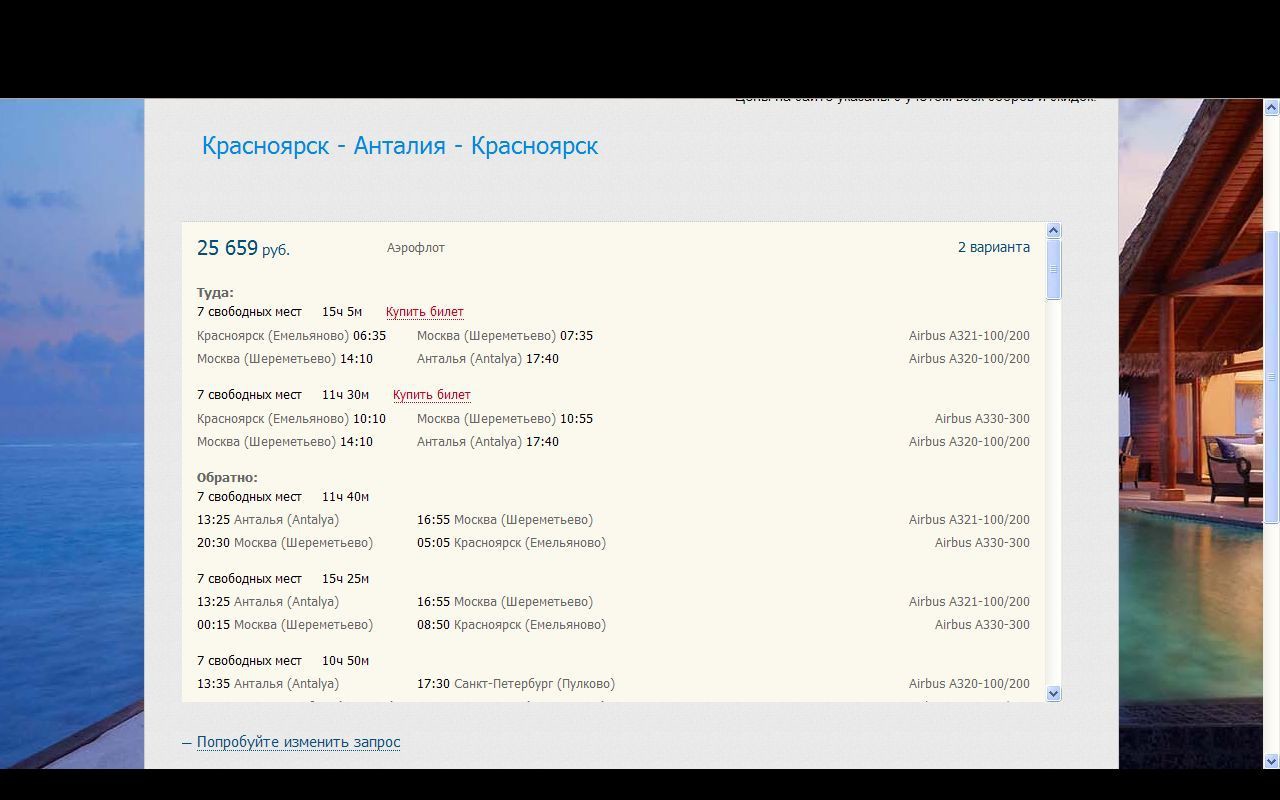Click Красноярск (Емельяново) 06:35 departure
The image size is (1280, 800).
tap(291, 336)
